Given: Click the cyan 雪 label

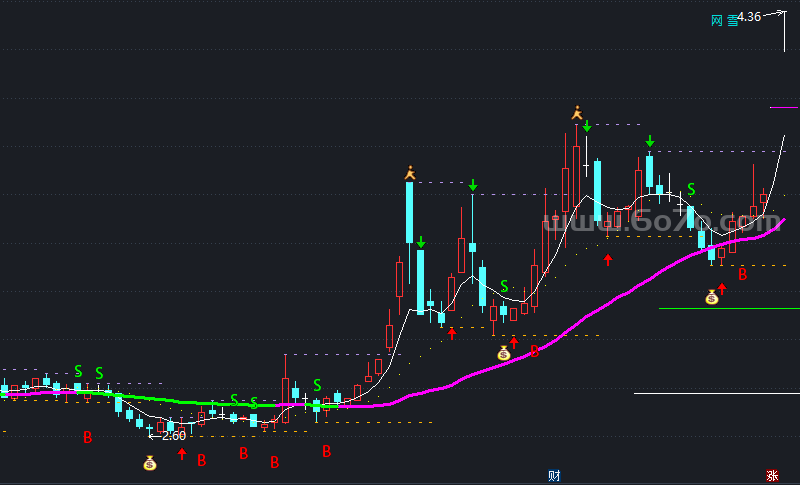Looking at the screenshot, I should (733, 20).
